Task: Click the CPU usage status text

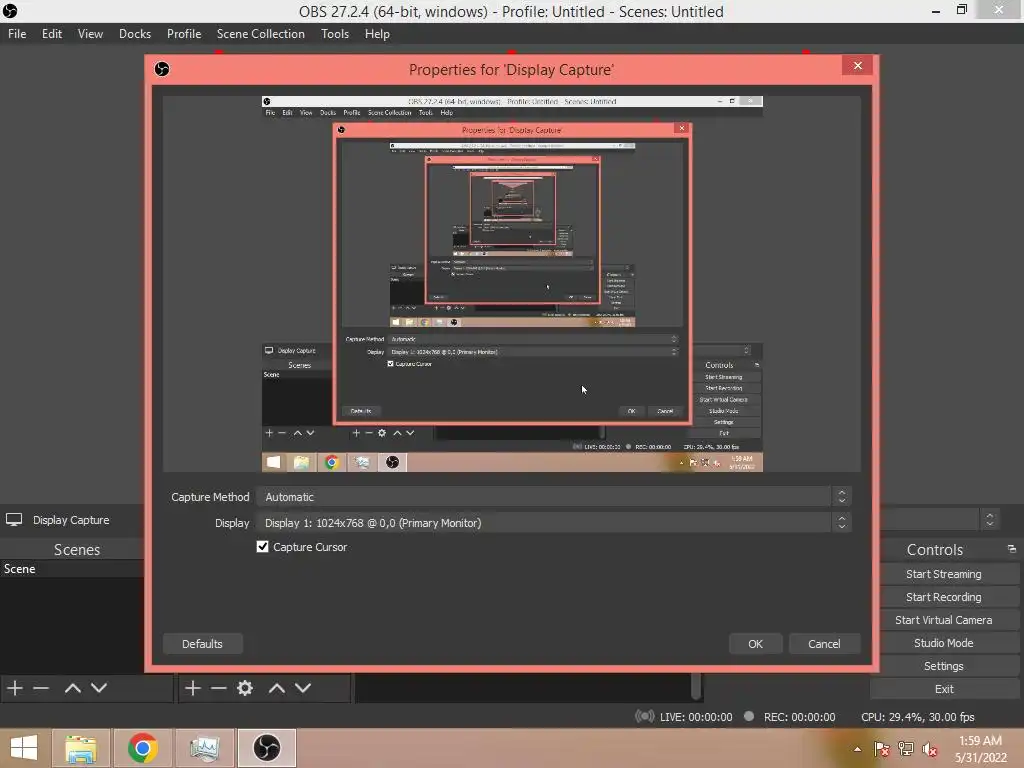Action: (x=918, y=717)
